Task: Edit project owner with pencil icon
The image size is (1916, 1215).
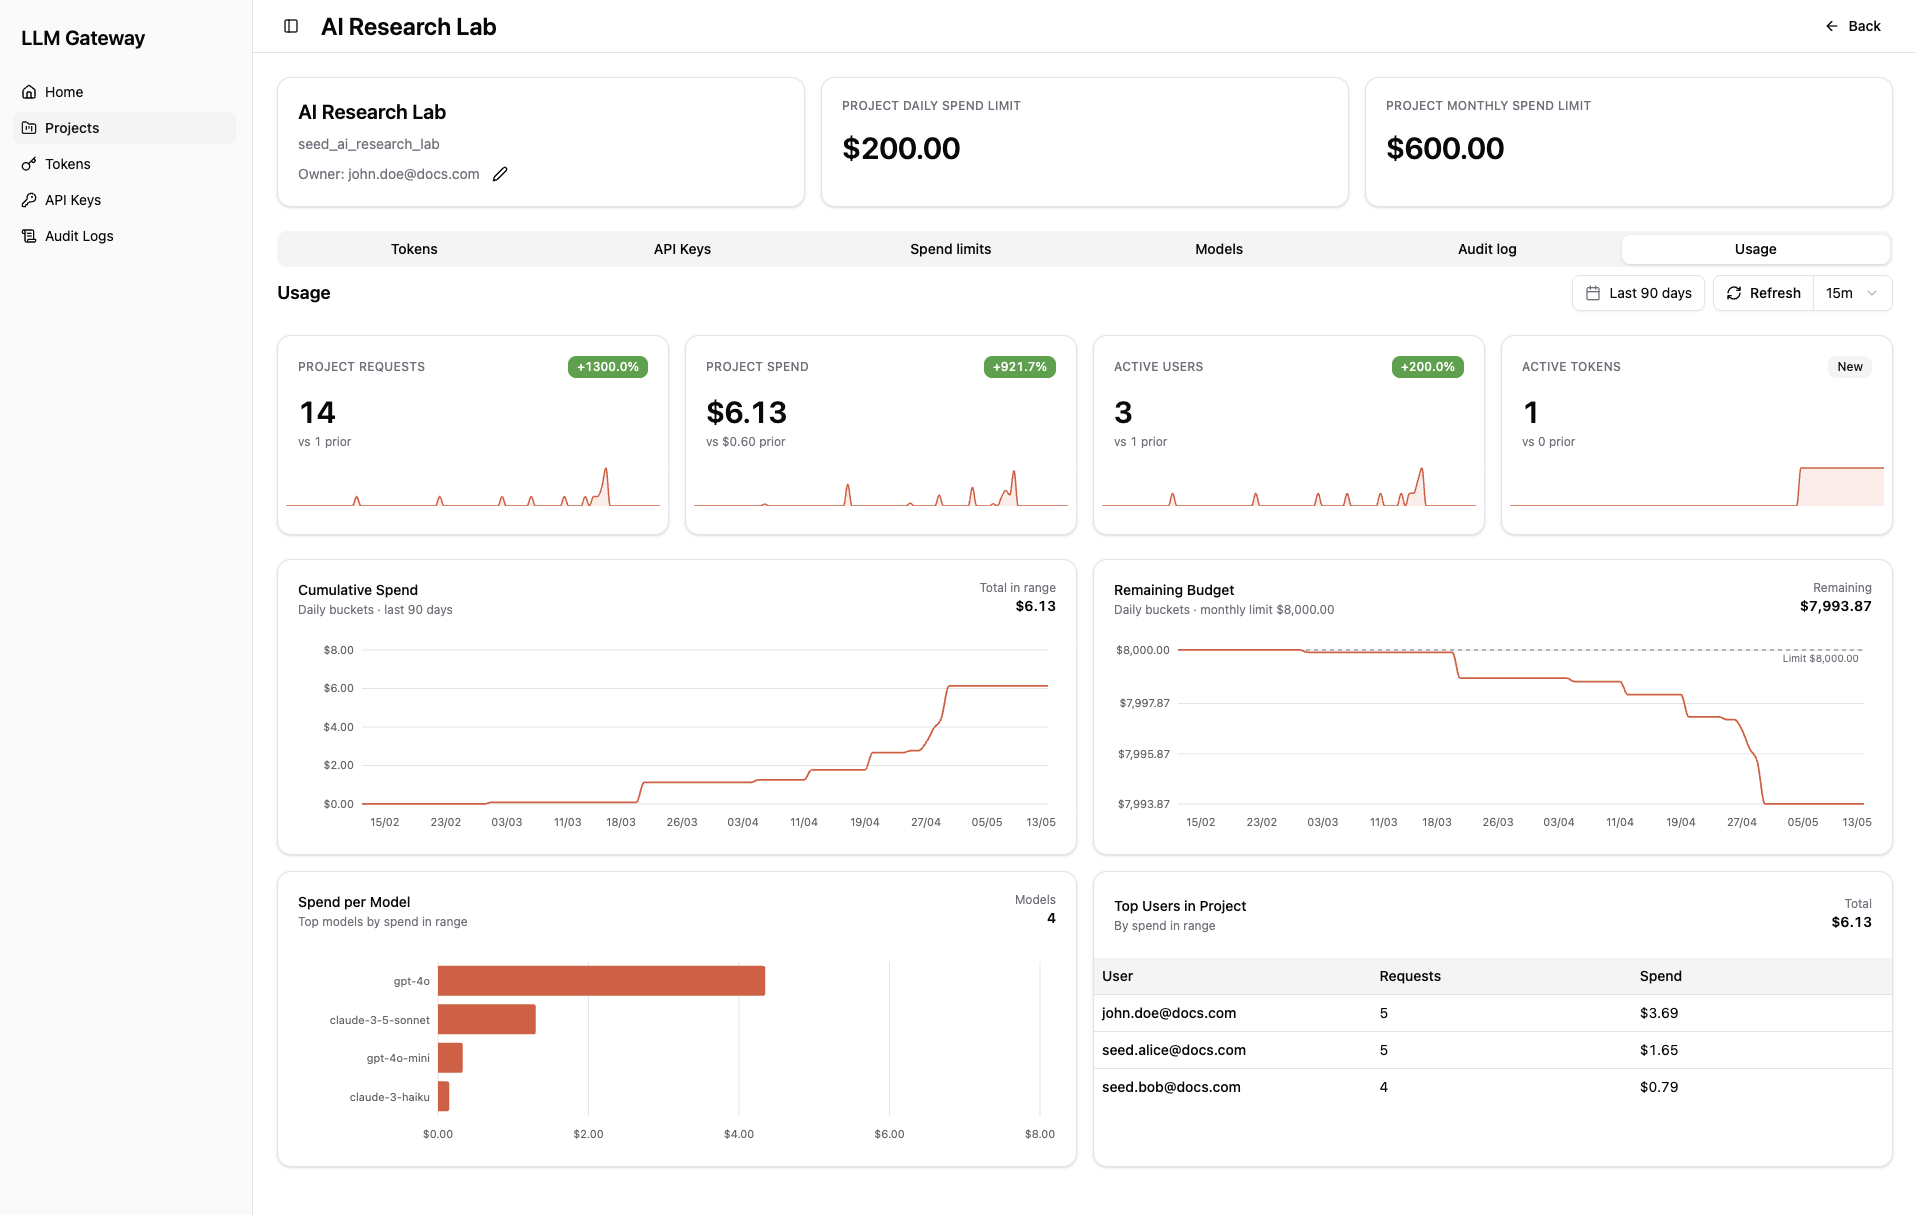Action: point(500,174)
